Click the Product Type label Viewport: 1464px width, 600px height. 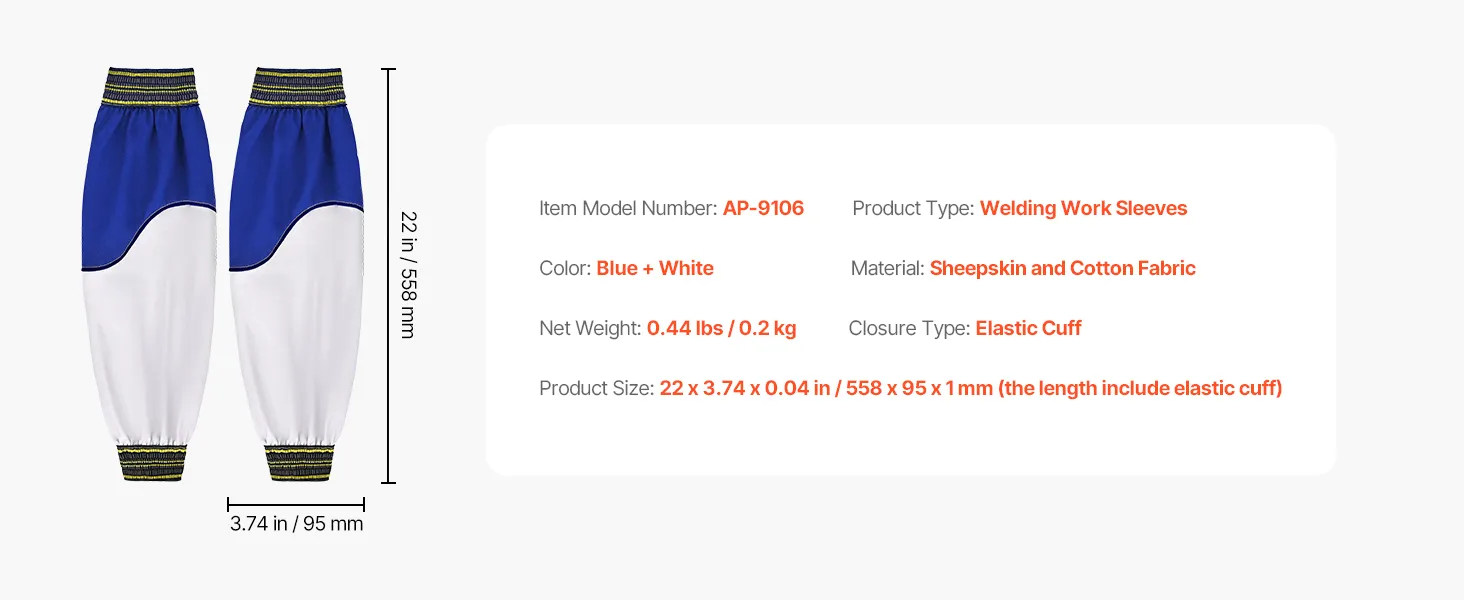point(913,208)
